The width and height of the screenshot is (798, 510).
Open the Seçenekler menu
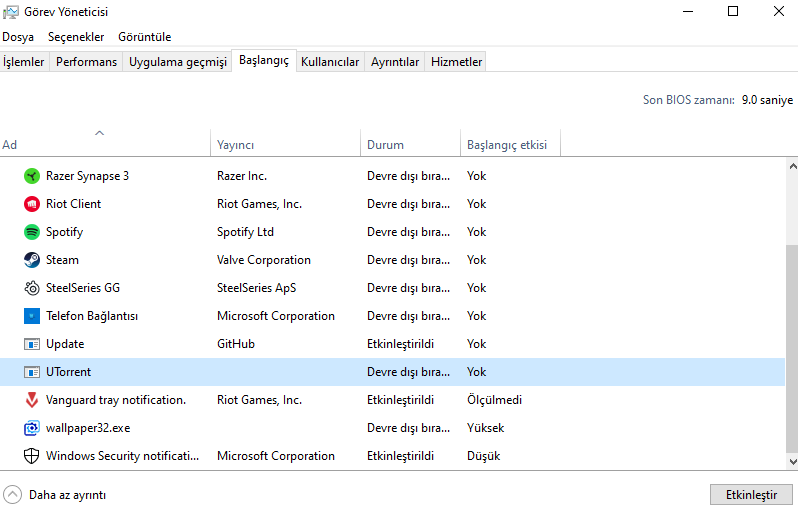(76, 37)
